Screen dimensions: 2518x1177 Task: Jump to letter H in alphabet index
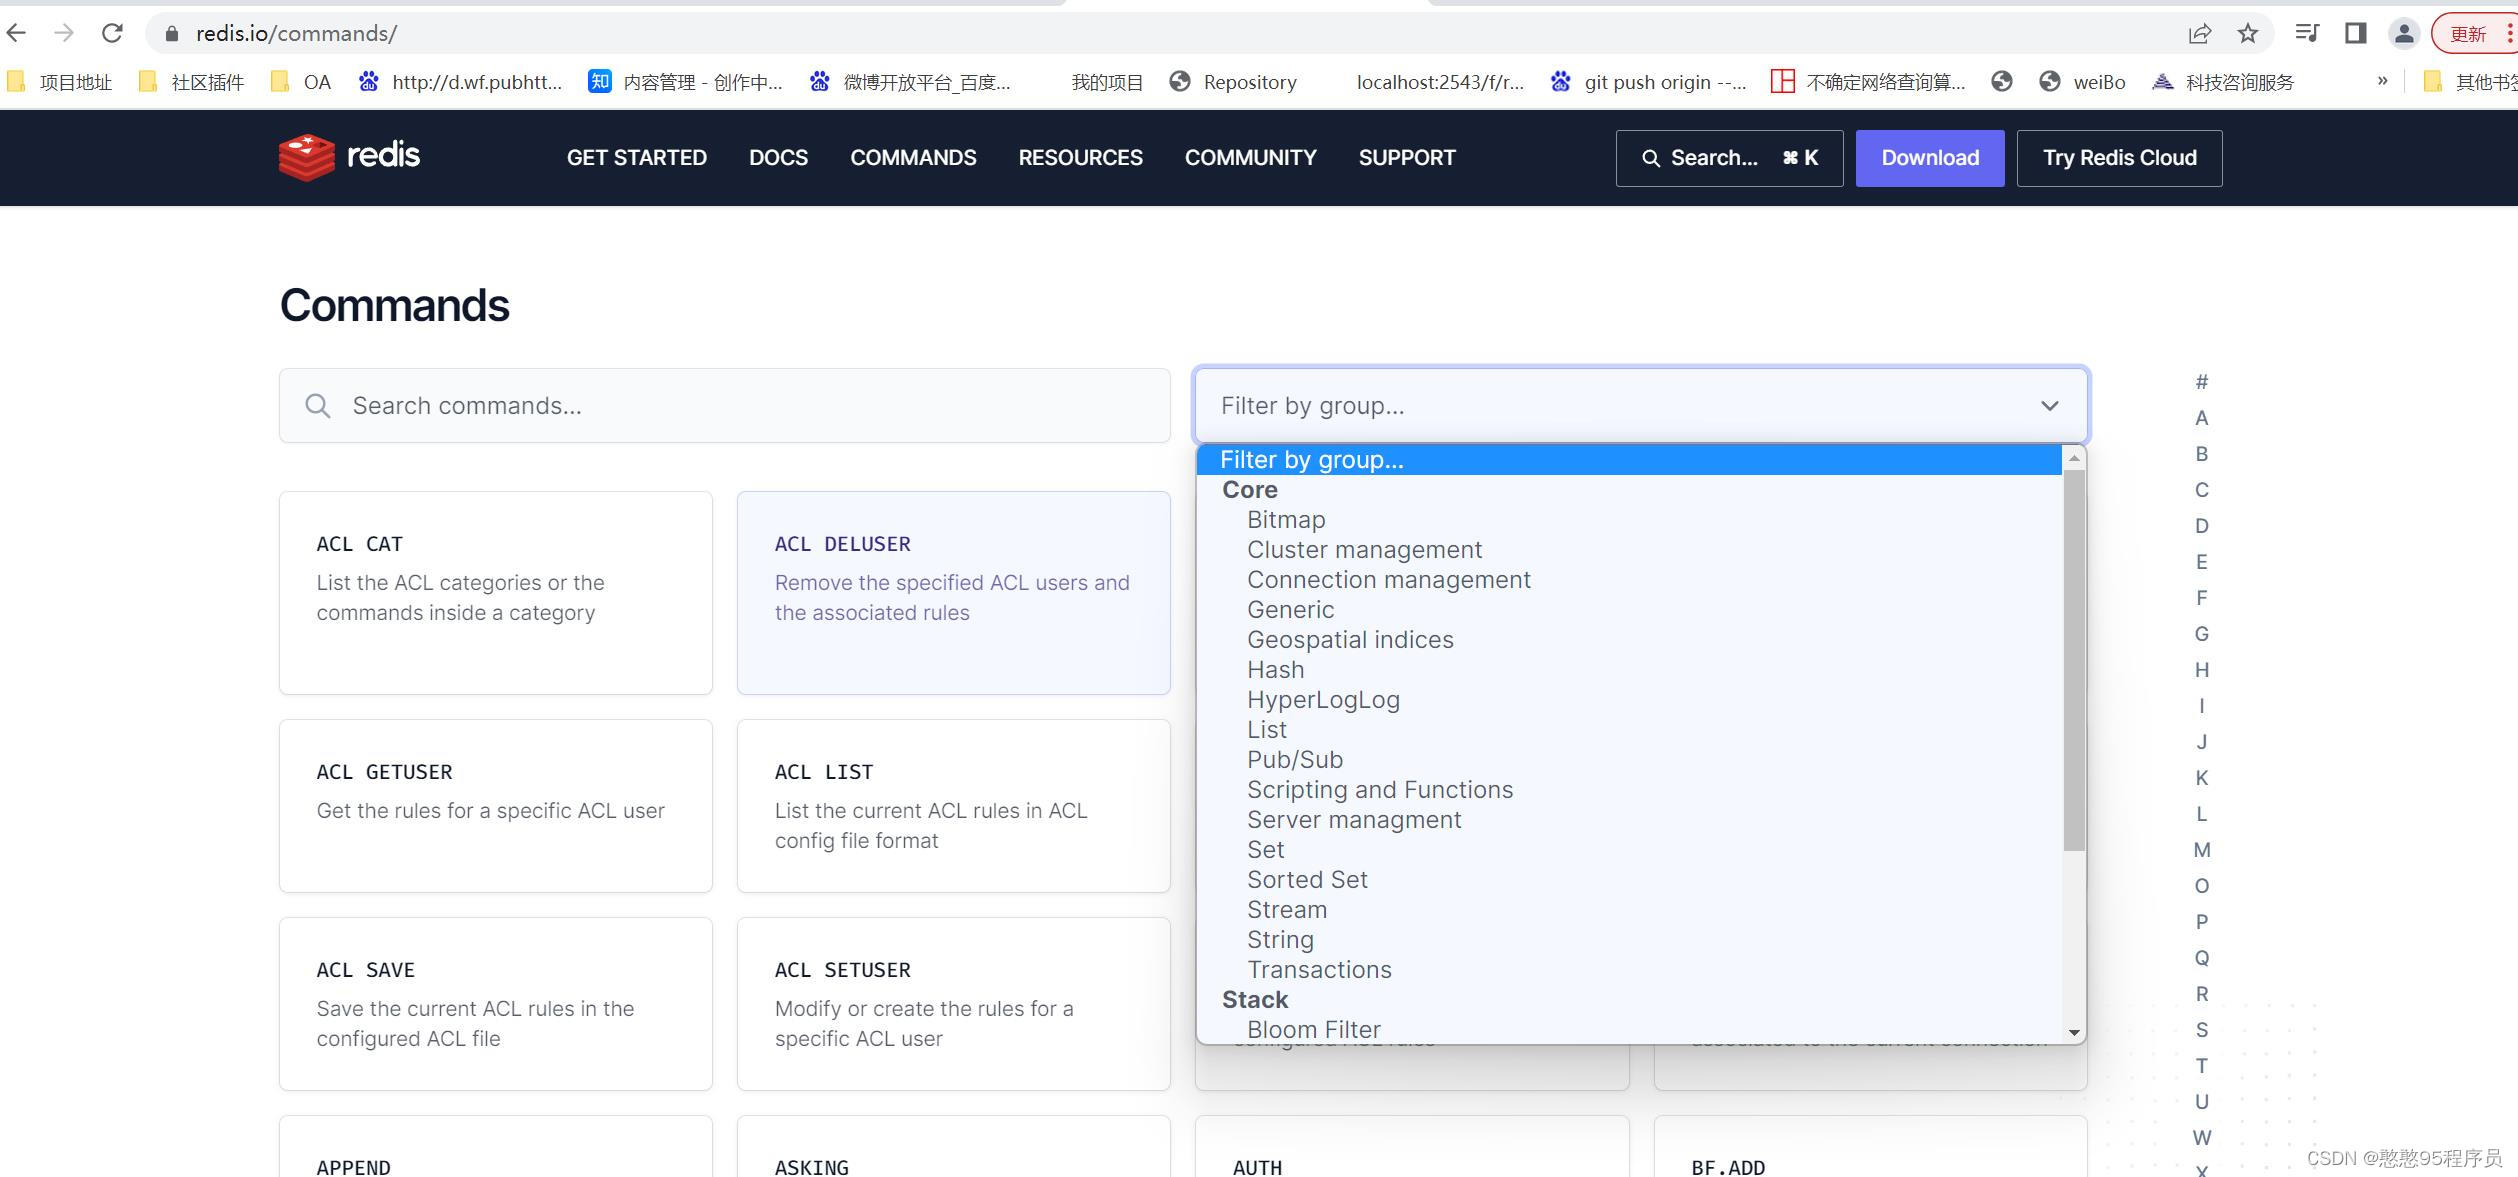[x=2202, y=670]
